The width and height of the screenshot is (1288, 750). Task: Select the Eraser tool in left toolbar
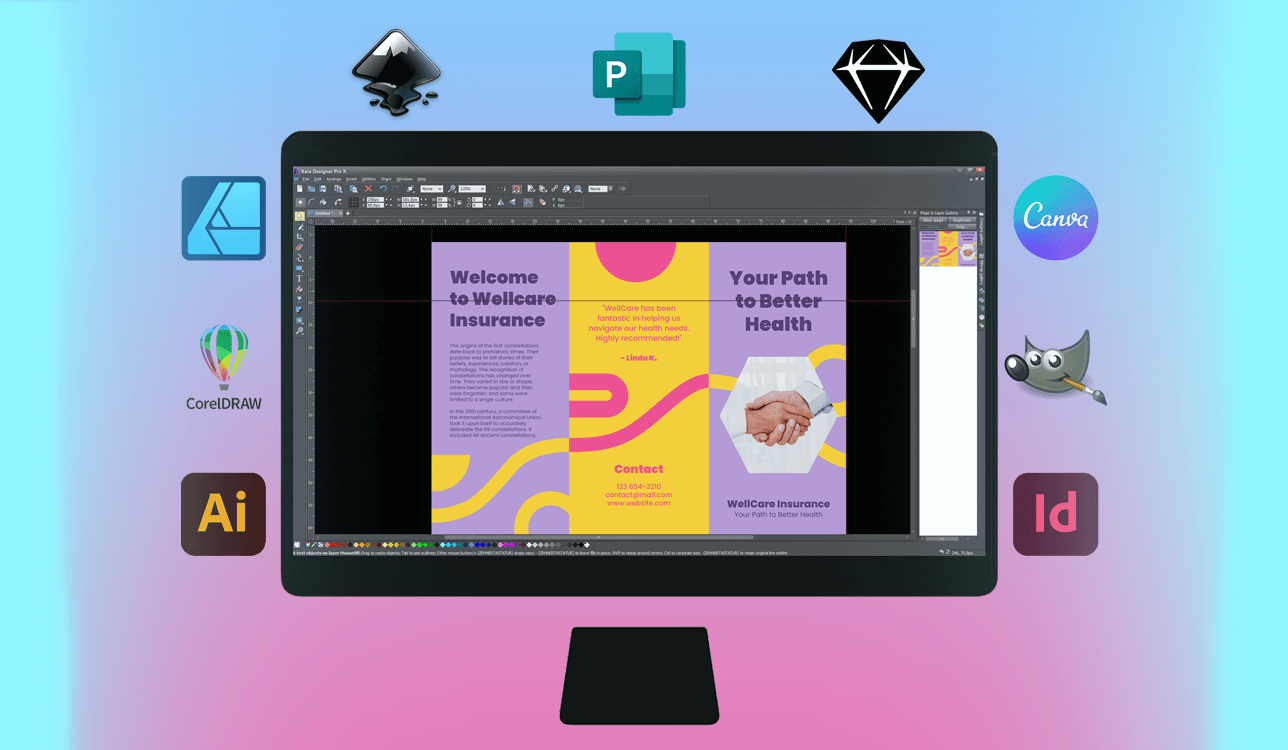[299, 247]
